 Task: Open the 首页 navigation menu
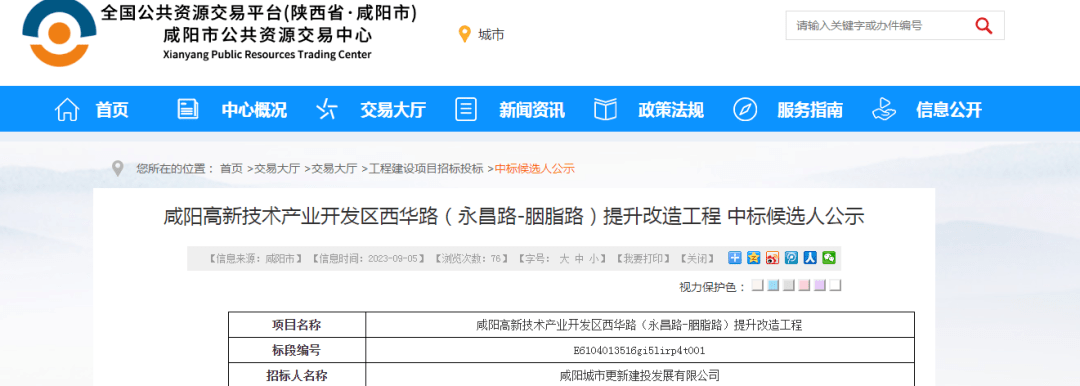click(x=112, y=110)
